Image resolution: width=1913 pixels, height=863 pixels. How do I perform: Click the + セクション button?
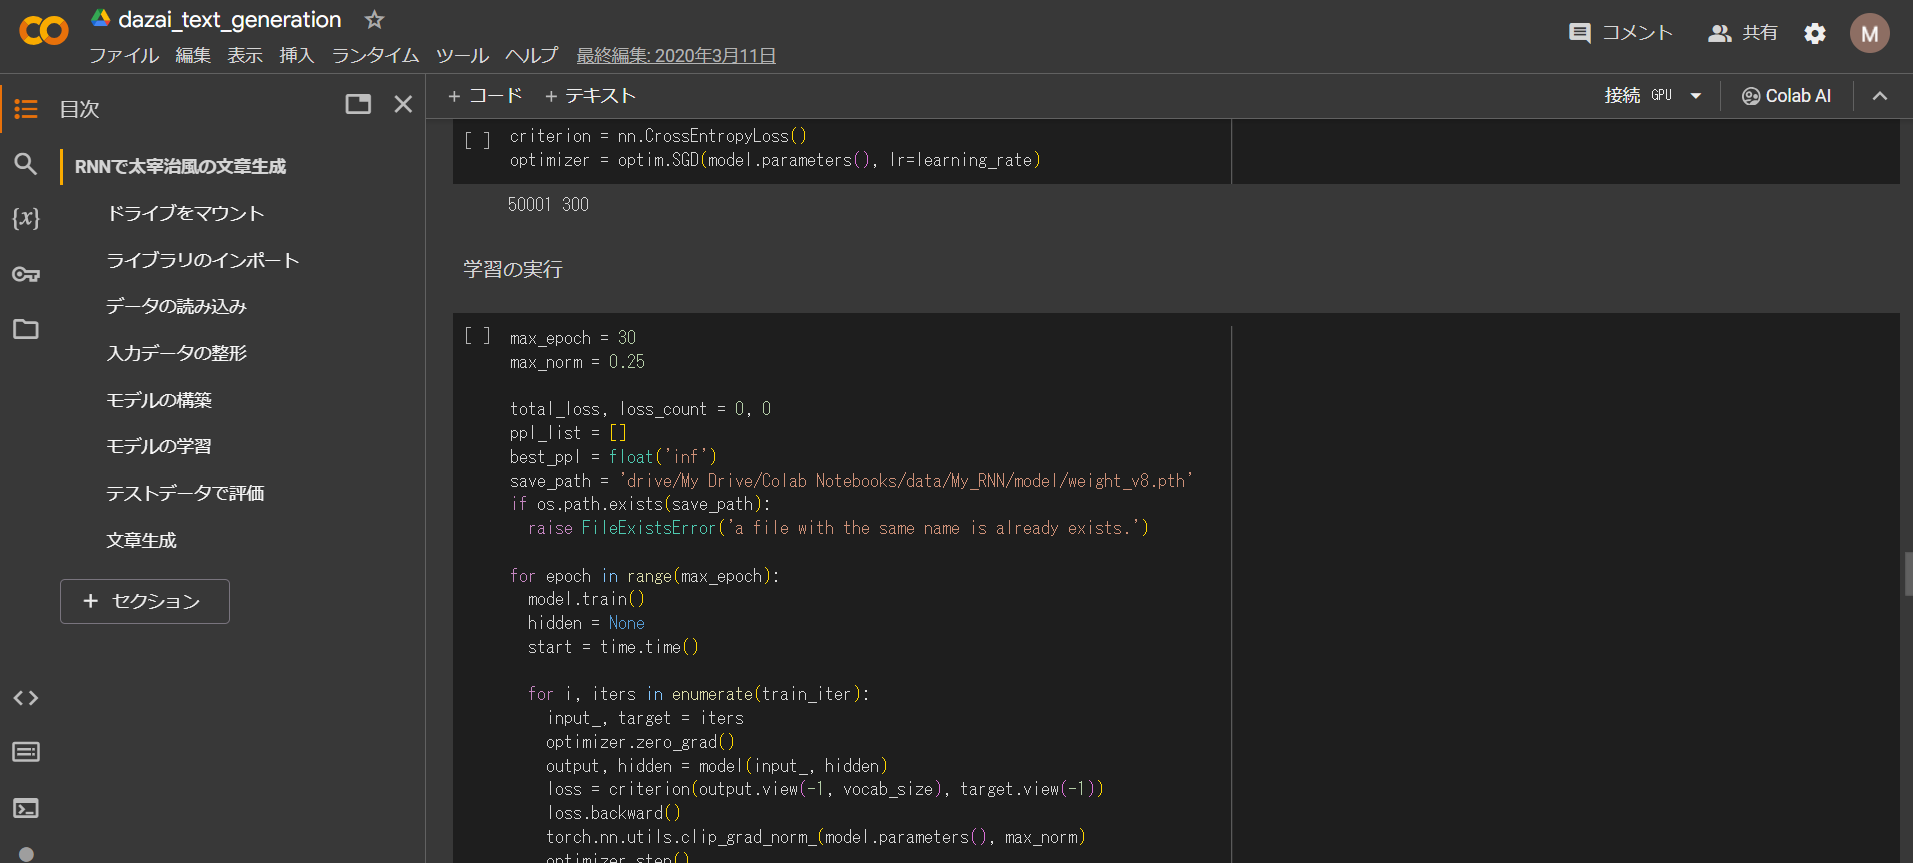145,601
